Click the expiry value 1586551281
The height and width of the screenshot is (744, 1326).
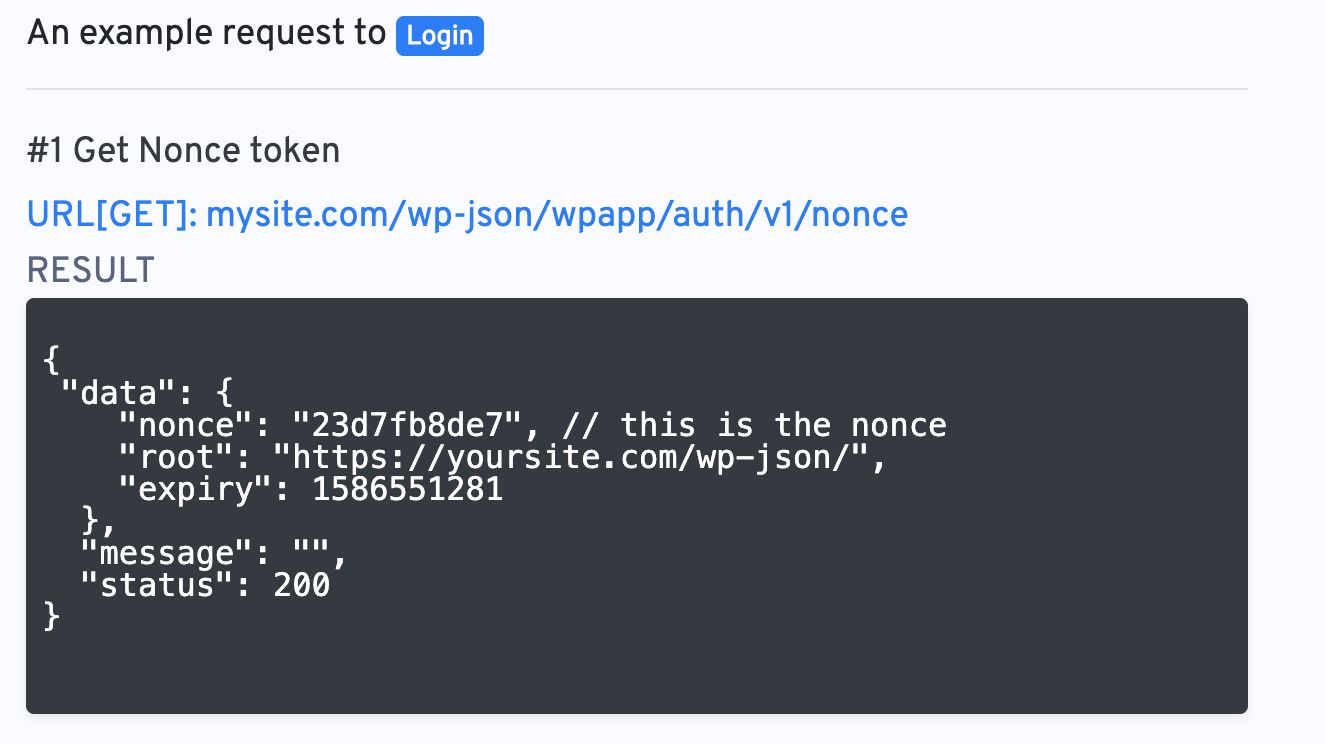407,490
